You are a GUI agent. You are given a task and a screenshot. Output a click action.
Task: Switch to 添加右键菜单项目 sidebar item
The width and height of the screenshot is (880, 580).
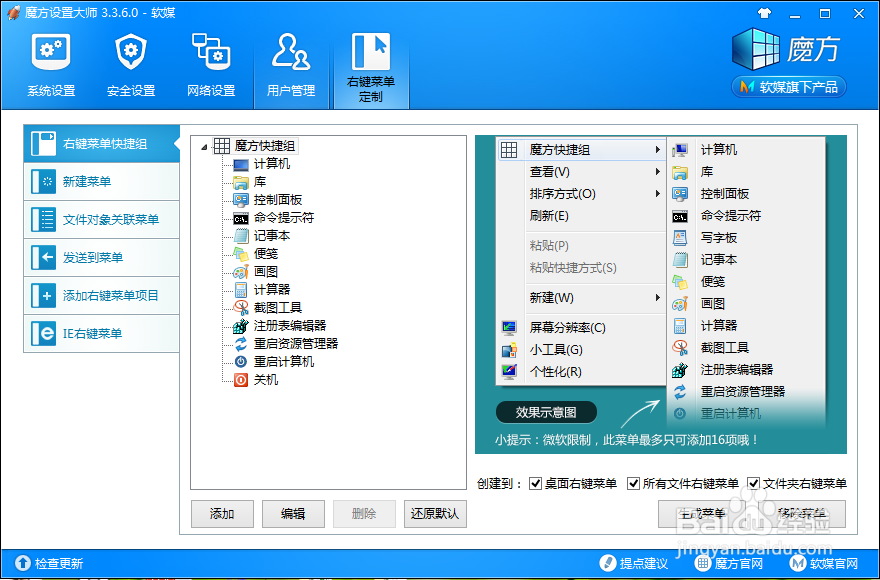click(102, 295)
